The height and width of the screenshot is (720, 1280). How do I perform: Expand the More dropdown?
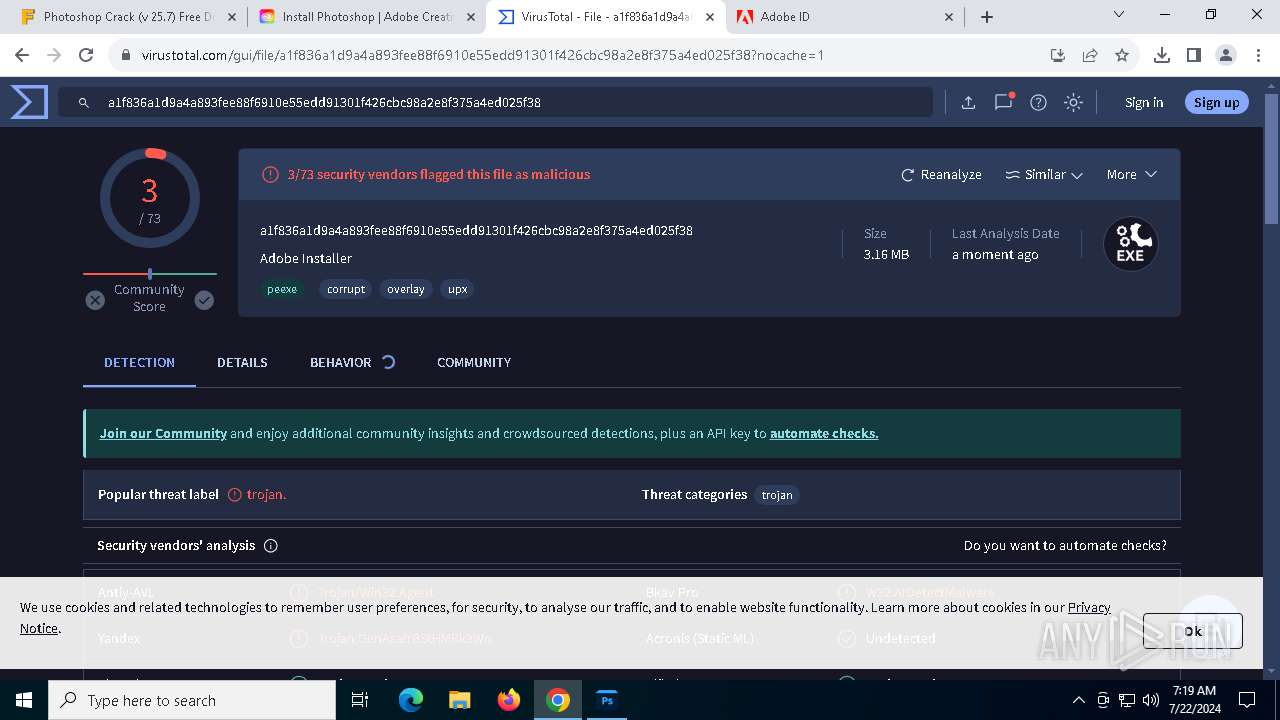[1131, 174]
